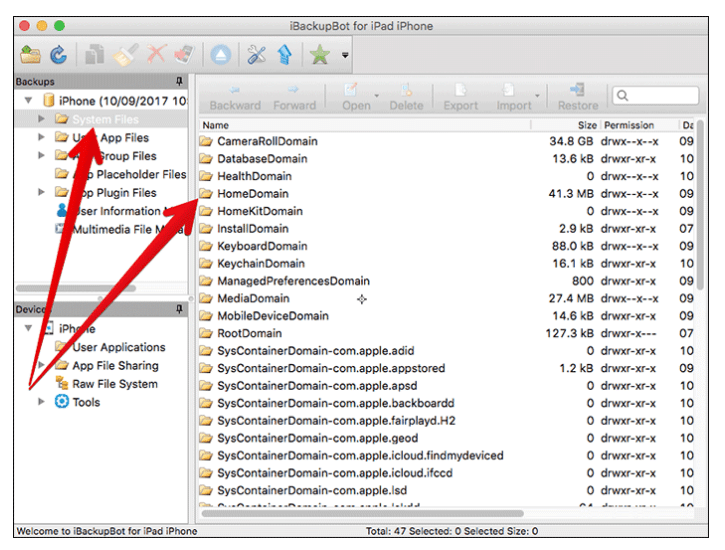Click the Restore button
The image size is (725, 550).
pos(577,96)
